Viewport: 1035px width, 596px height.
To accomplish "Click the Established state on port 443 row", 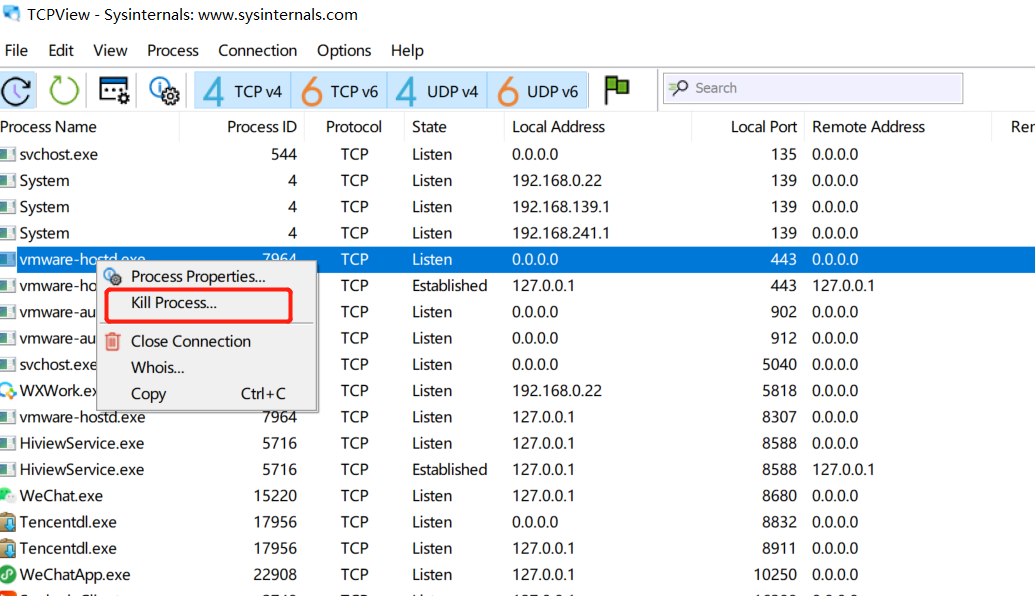I will tap(450, 286).
